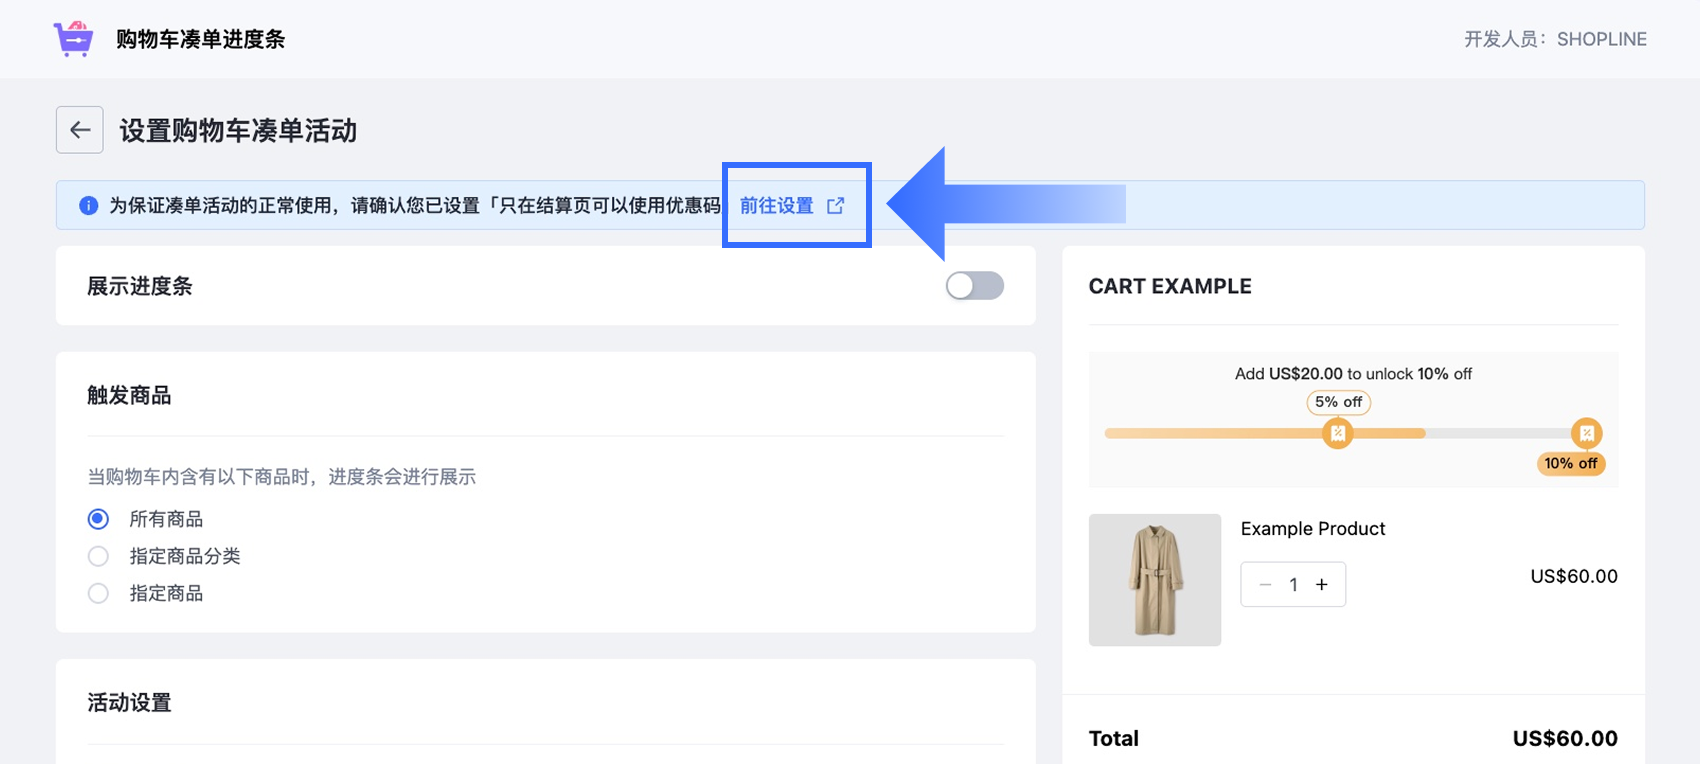Click the external link icon beside 前往设置
The width and height of the screenshot is (1700, 764).
(x=836, y=206)
